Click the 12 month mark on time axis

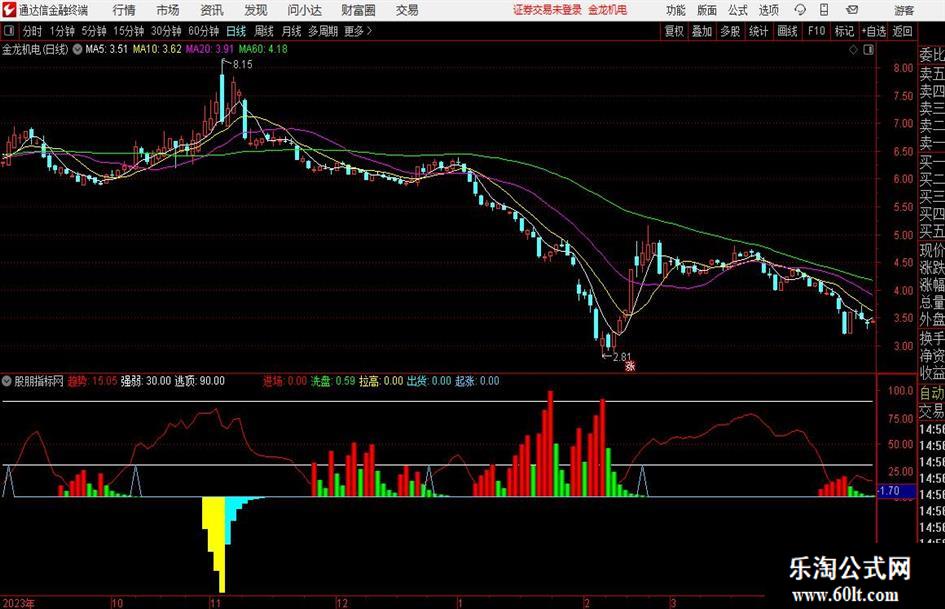pos(342,603)
